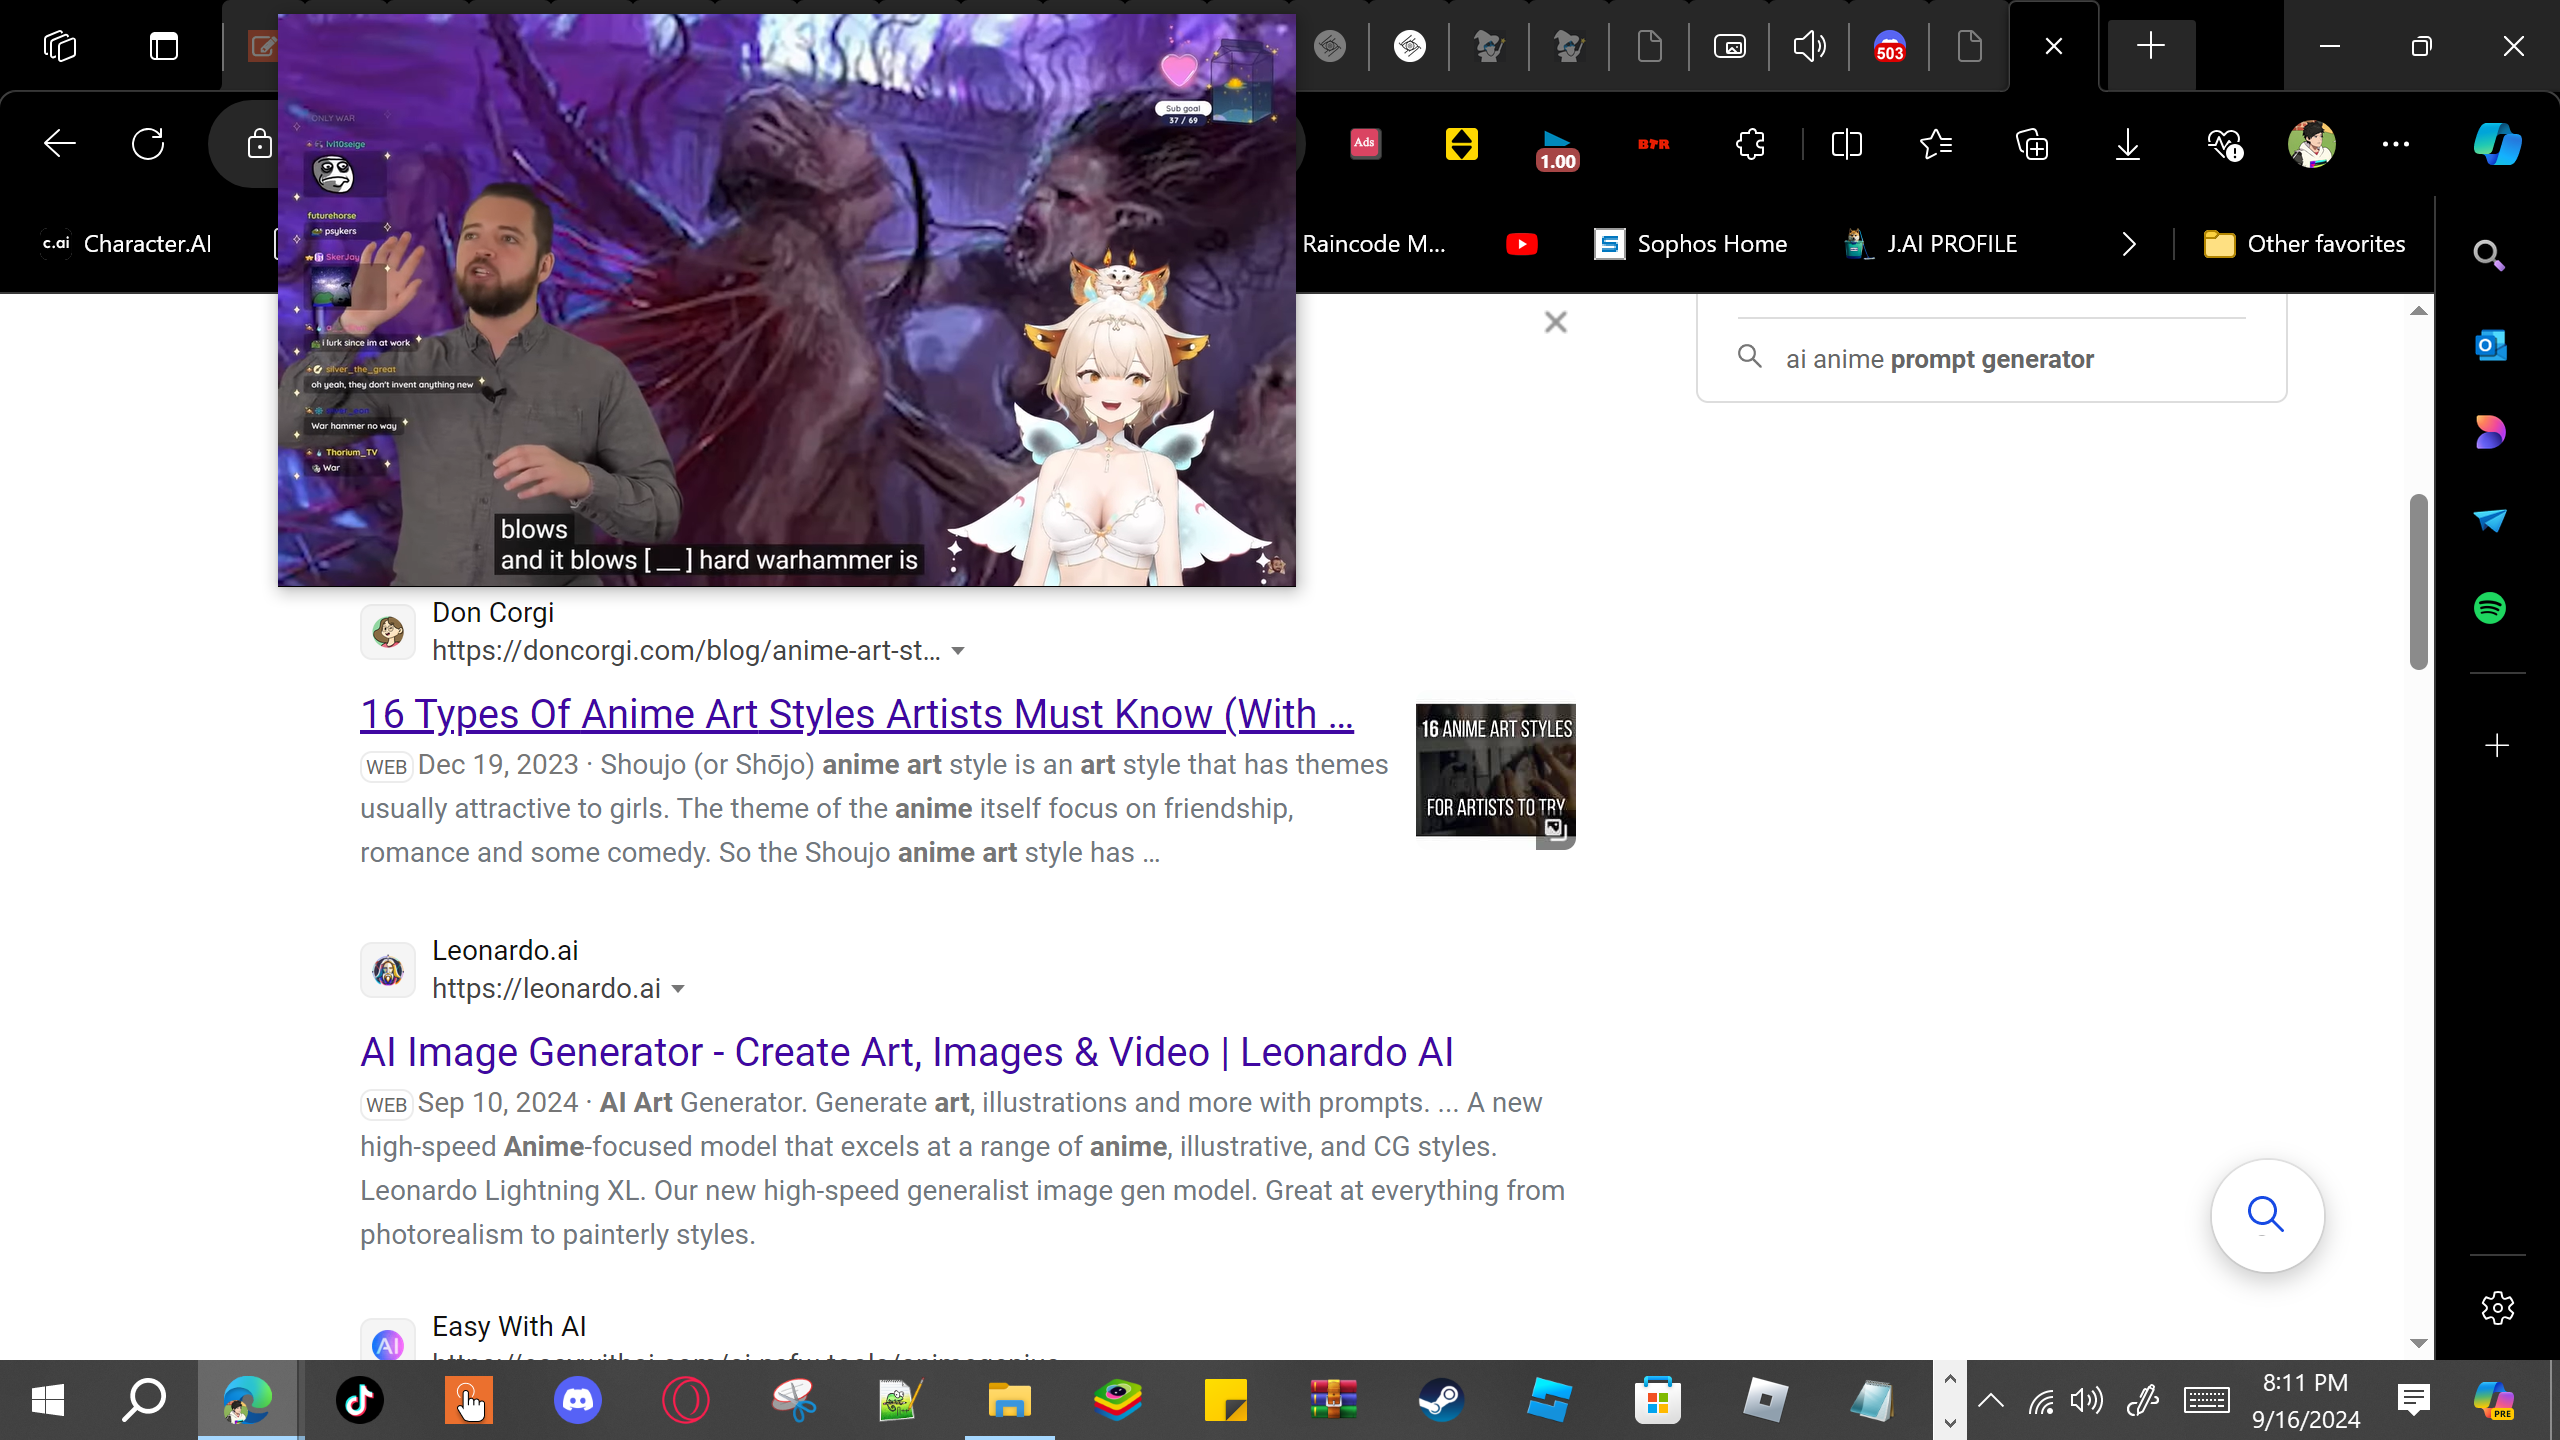Viewport: 2560px width, 1440px height.
Task: Open the Raincode favorite
Action: point(1374,244)
